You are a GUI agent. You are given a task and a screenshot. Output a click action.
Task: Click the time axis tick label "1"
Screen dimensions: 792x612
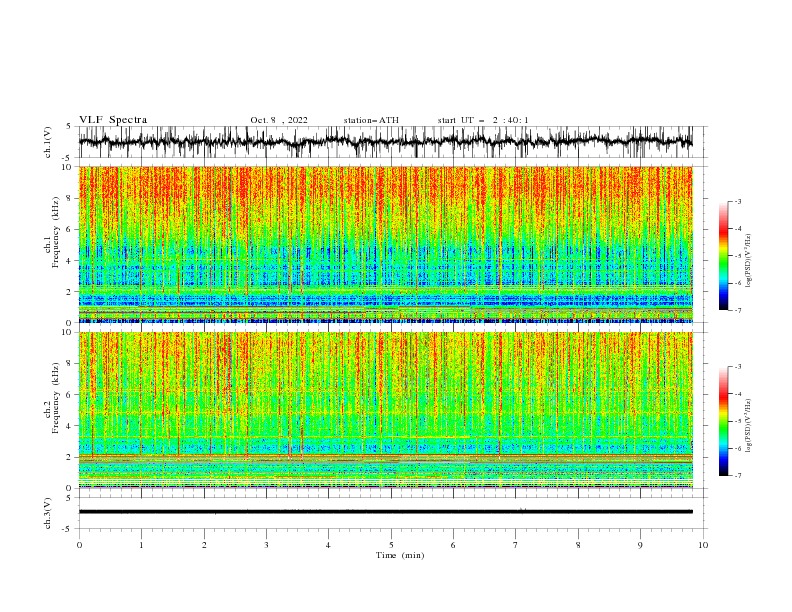[x=141, y=545]
